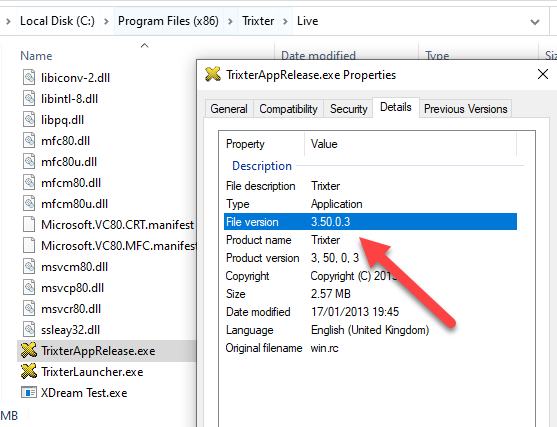Viewport: 557px width, 427px height.
Task: Expand chevron after Trixter breadcrumb
Action: coord(285,21)
